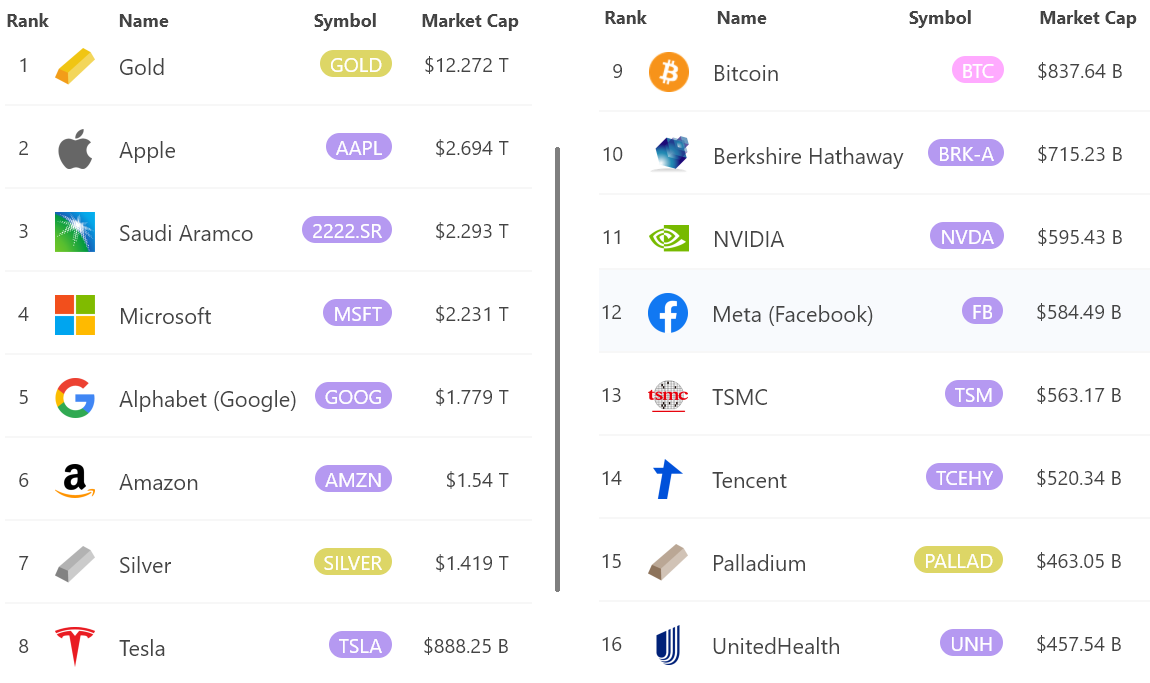Click the Tesla logo icon
1150x683 pixels.
click(x=75, y=646)
